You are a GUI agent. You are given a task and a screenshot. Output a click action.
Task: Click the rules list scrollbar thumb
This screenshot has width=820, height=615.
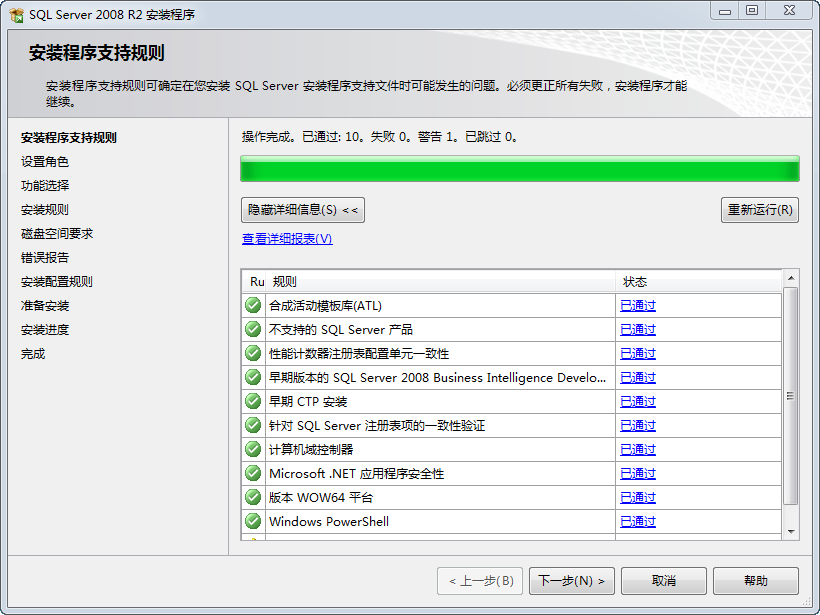click(x=791, y=396)
